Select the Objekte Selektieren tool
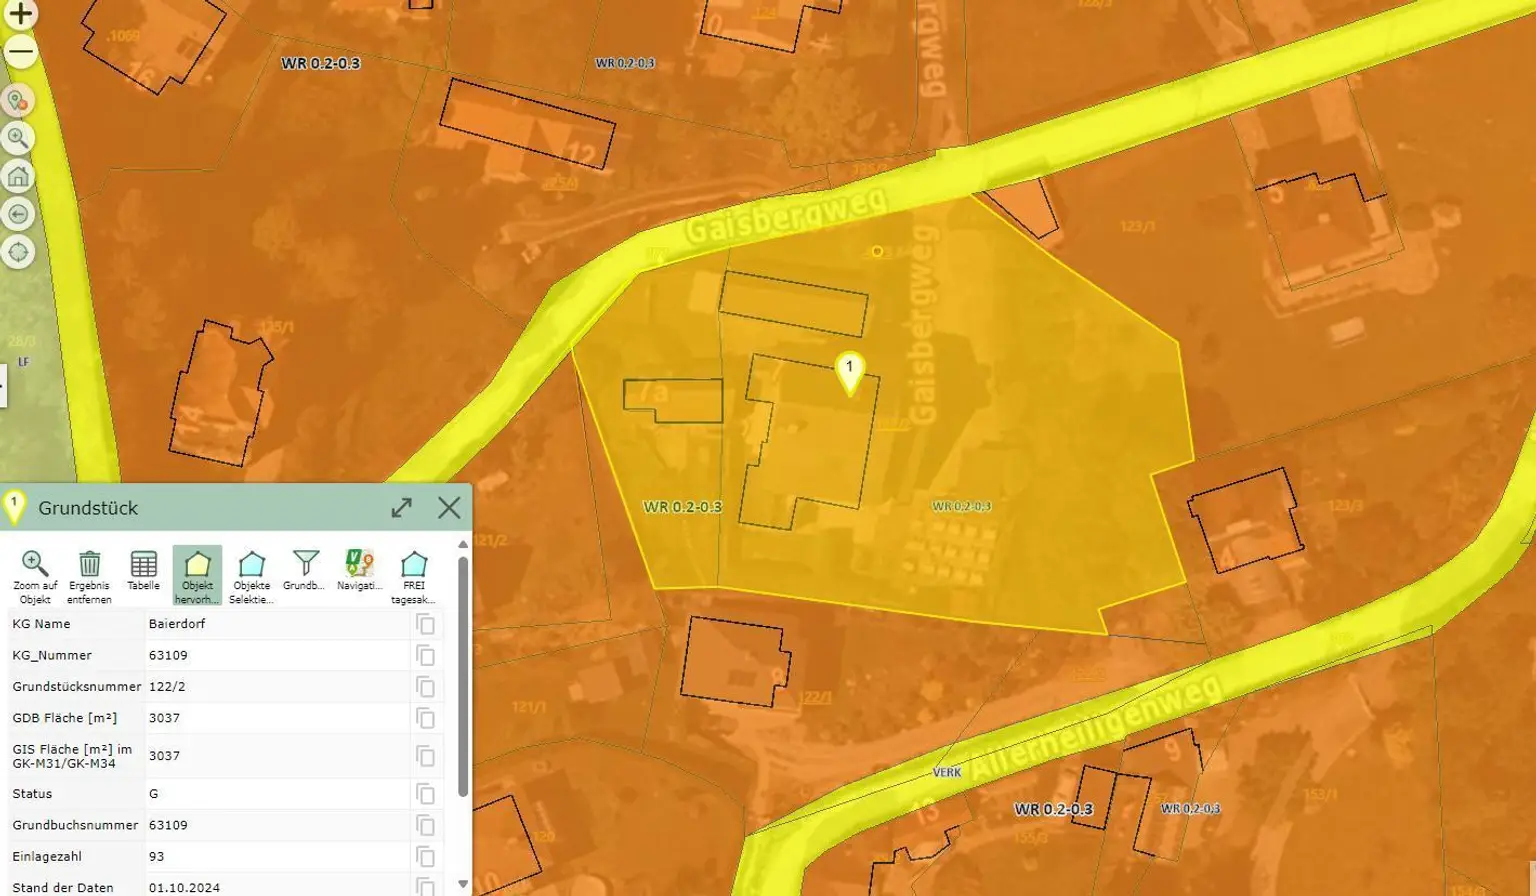 [251, 577]
